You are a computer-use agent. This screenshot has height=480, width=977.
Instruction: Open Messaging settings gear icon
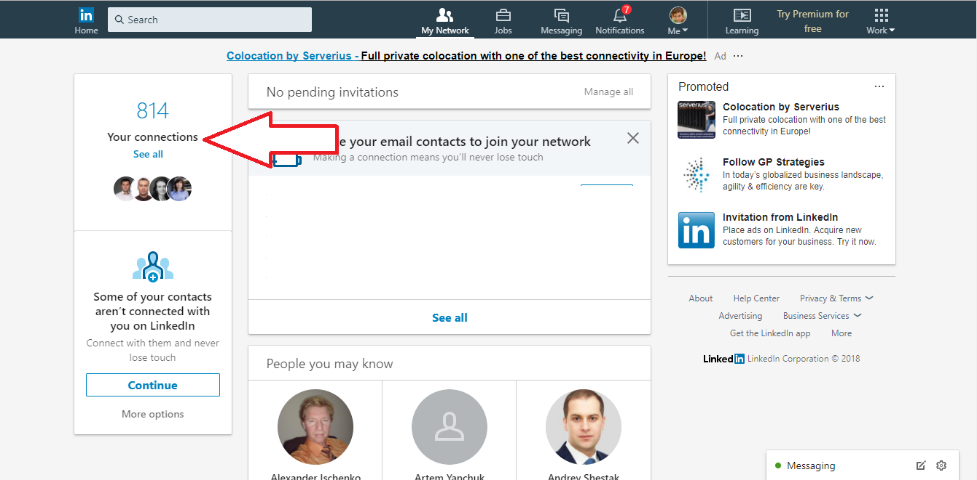click(941, 466)
